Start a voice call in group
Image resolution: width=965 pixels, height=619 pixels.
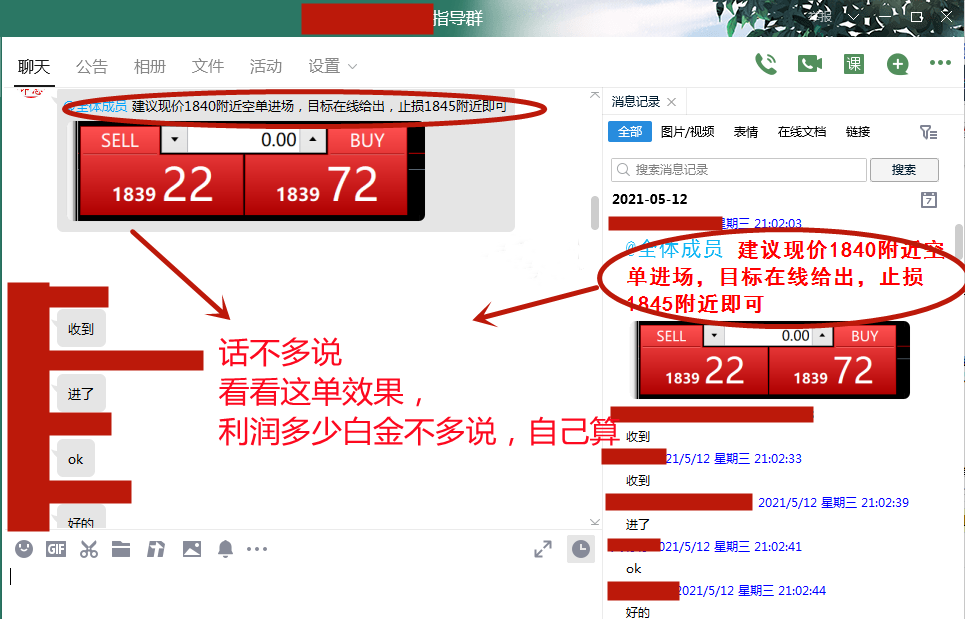(766, 64)
